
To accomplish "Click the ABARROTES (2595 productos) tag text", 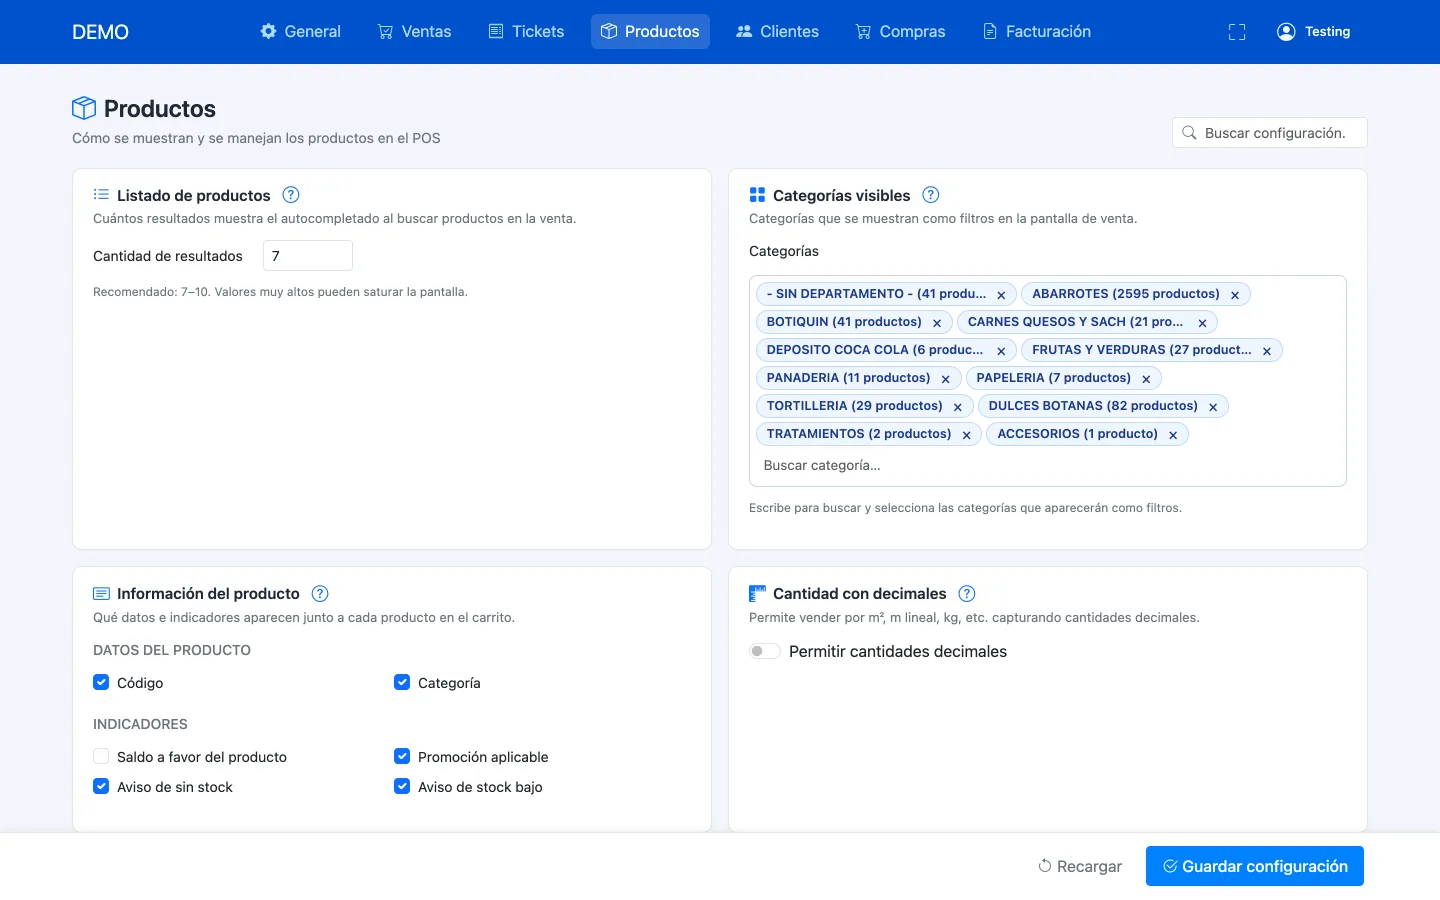I will 1126,294.
